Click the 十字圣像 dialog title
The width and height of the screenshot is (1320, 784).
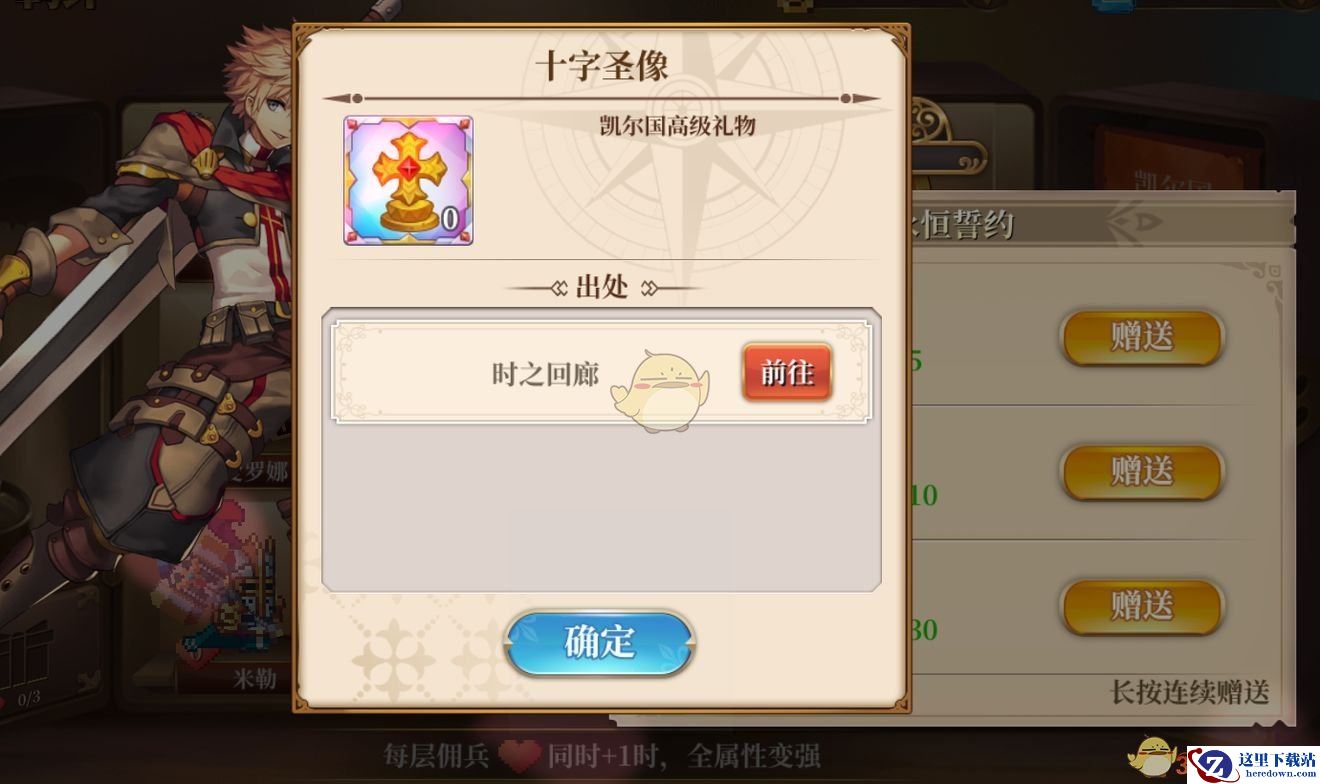601,66
